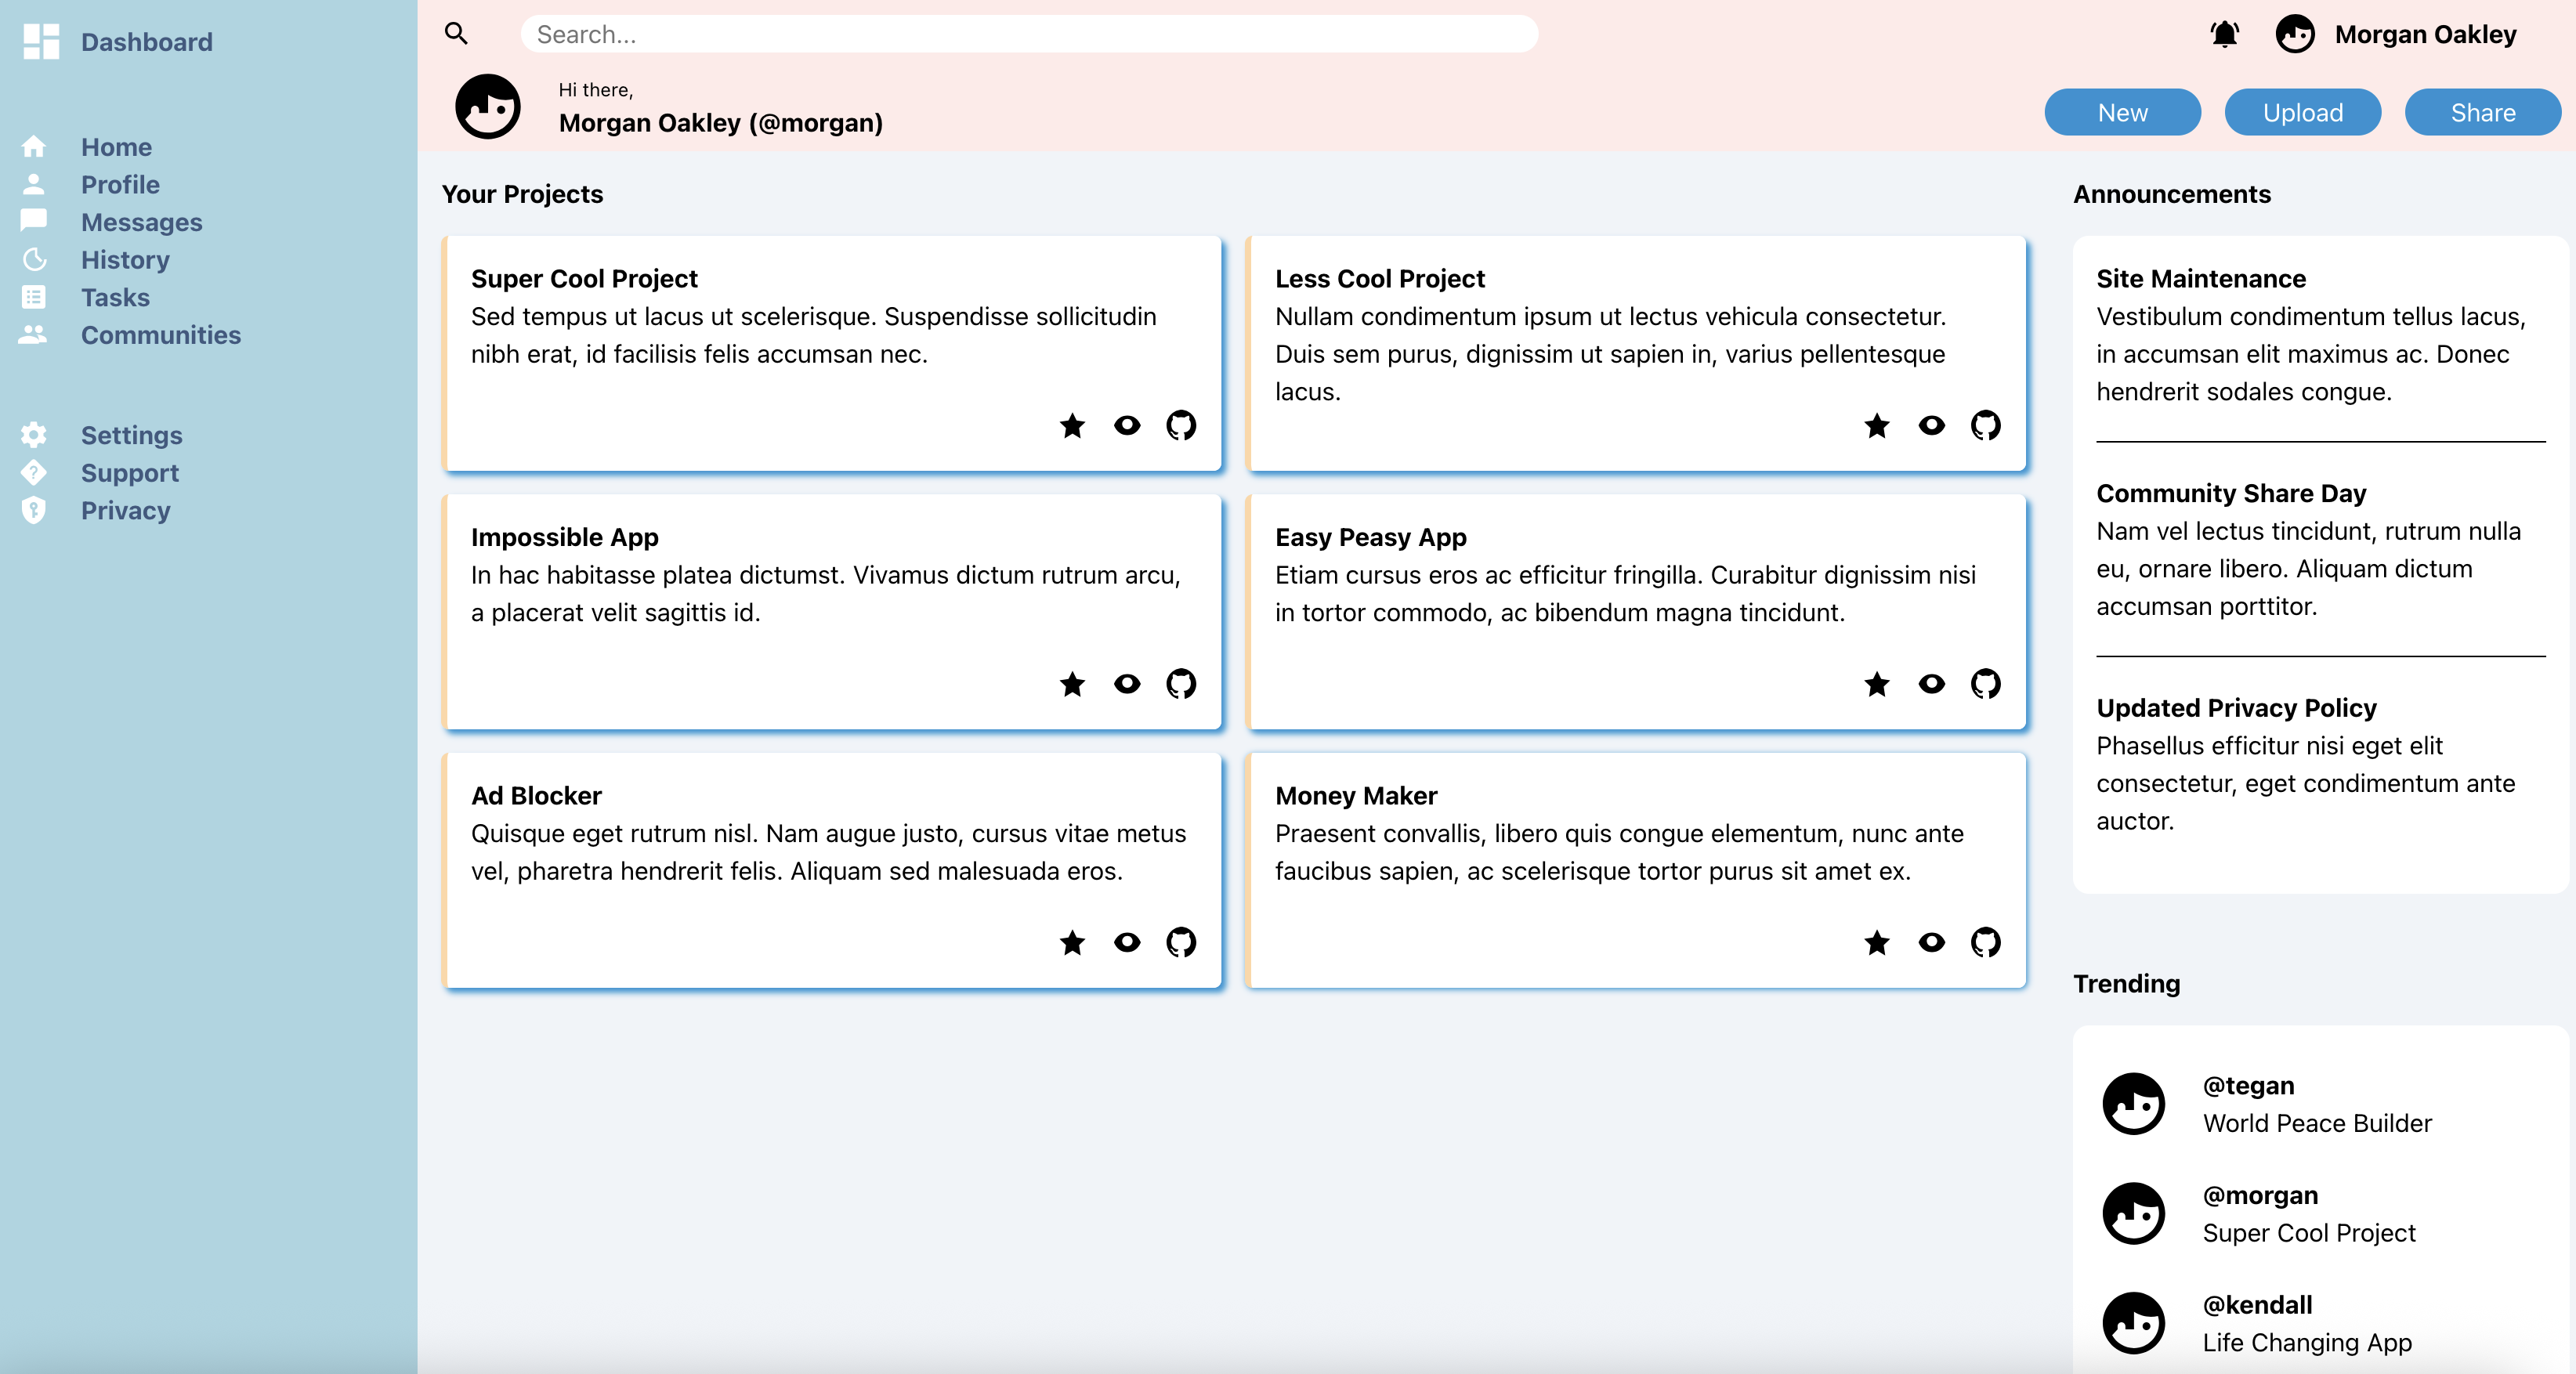The image size is (2576, 1374).
Task: Click the search magnifier icon
Action: pos(456,34)
